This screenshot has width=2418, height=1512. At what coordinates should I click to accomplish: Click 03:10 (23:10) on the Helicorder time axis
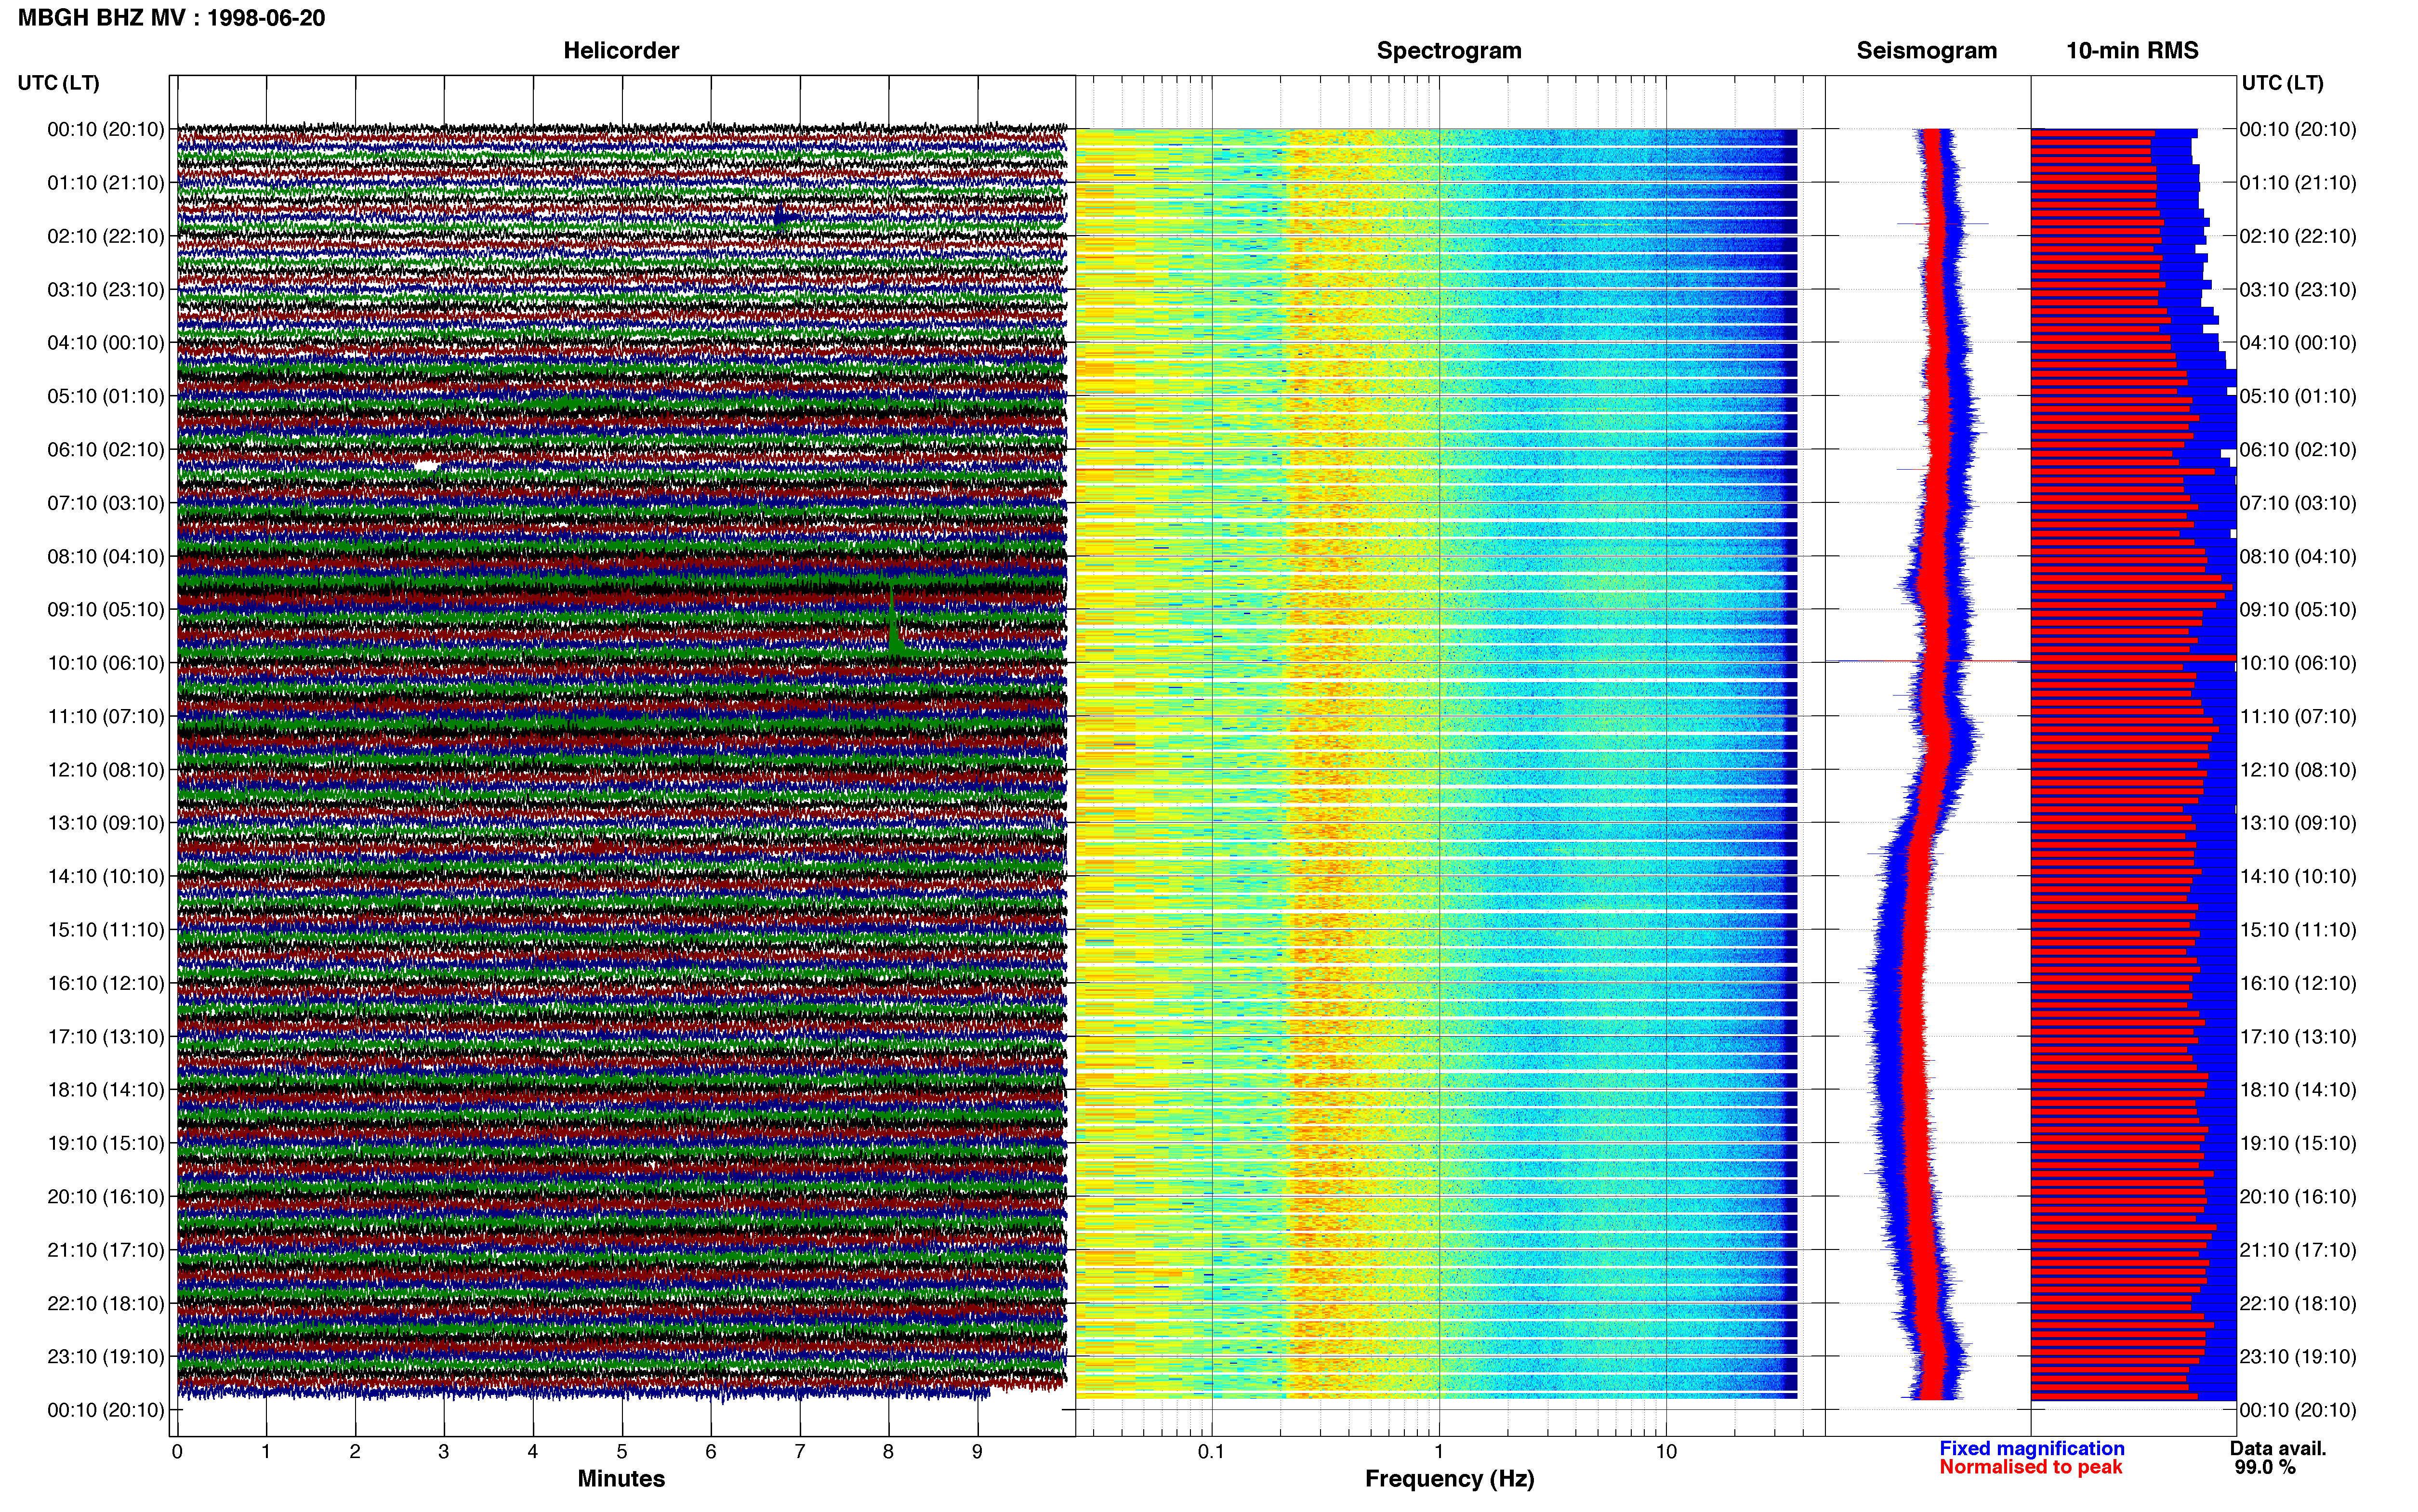[106, 290]
